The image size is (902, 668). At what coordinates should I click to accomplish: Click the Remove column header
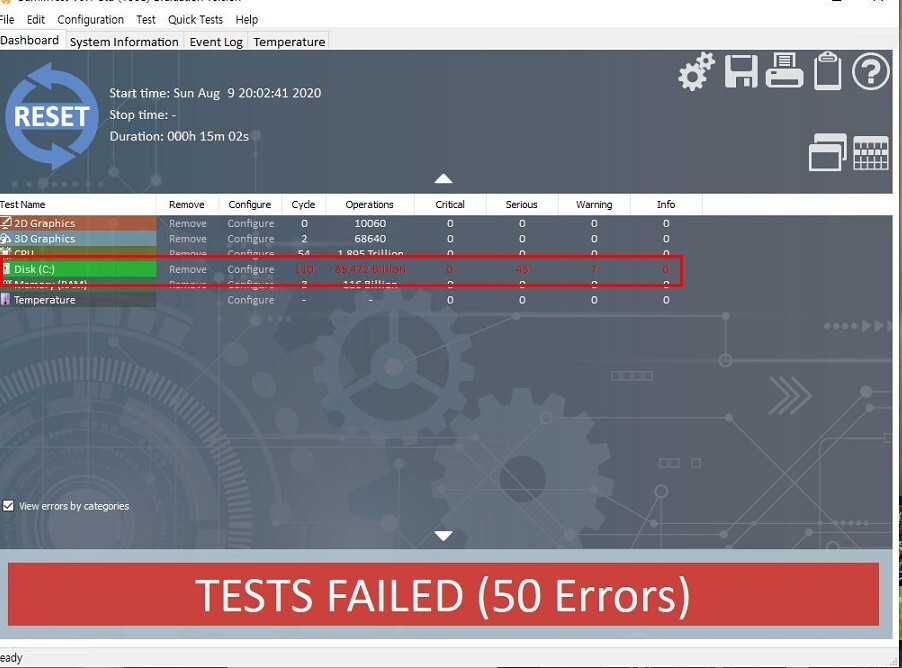(187, 204)
